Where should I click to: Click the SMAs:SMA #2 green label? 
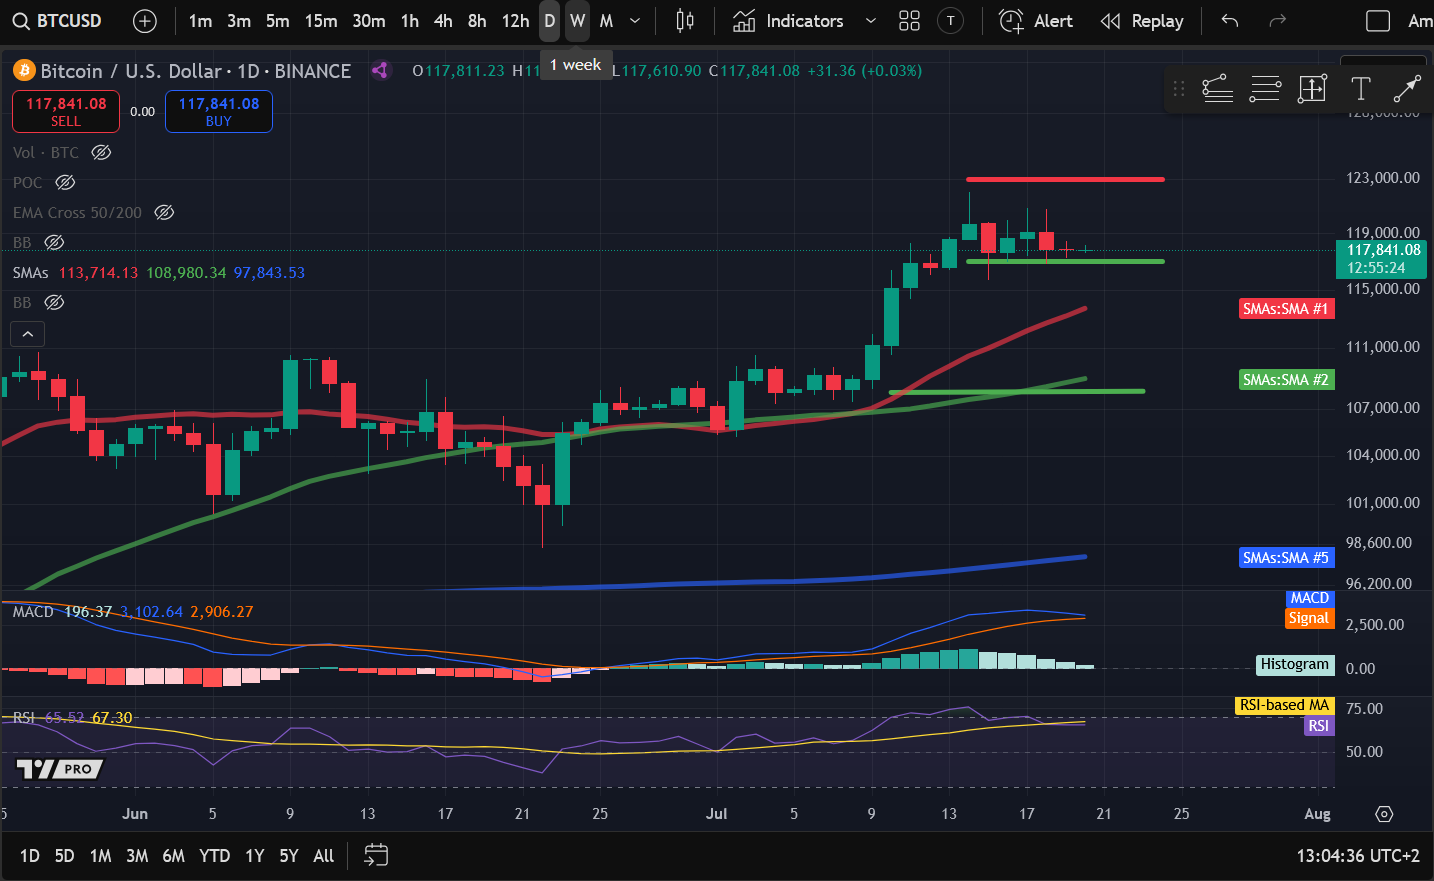tap(1285, 380)
